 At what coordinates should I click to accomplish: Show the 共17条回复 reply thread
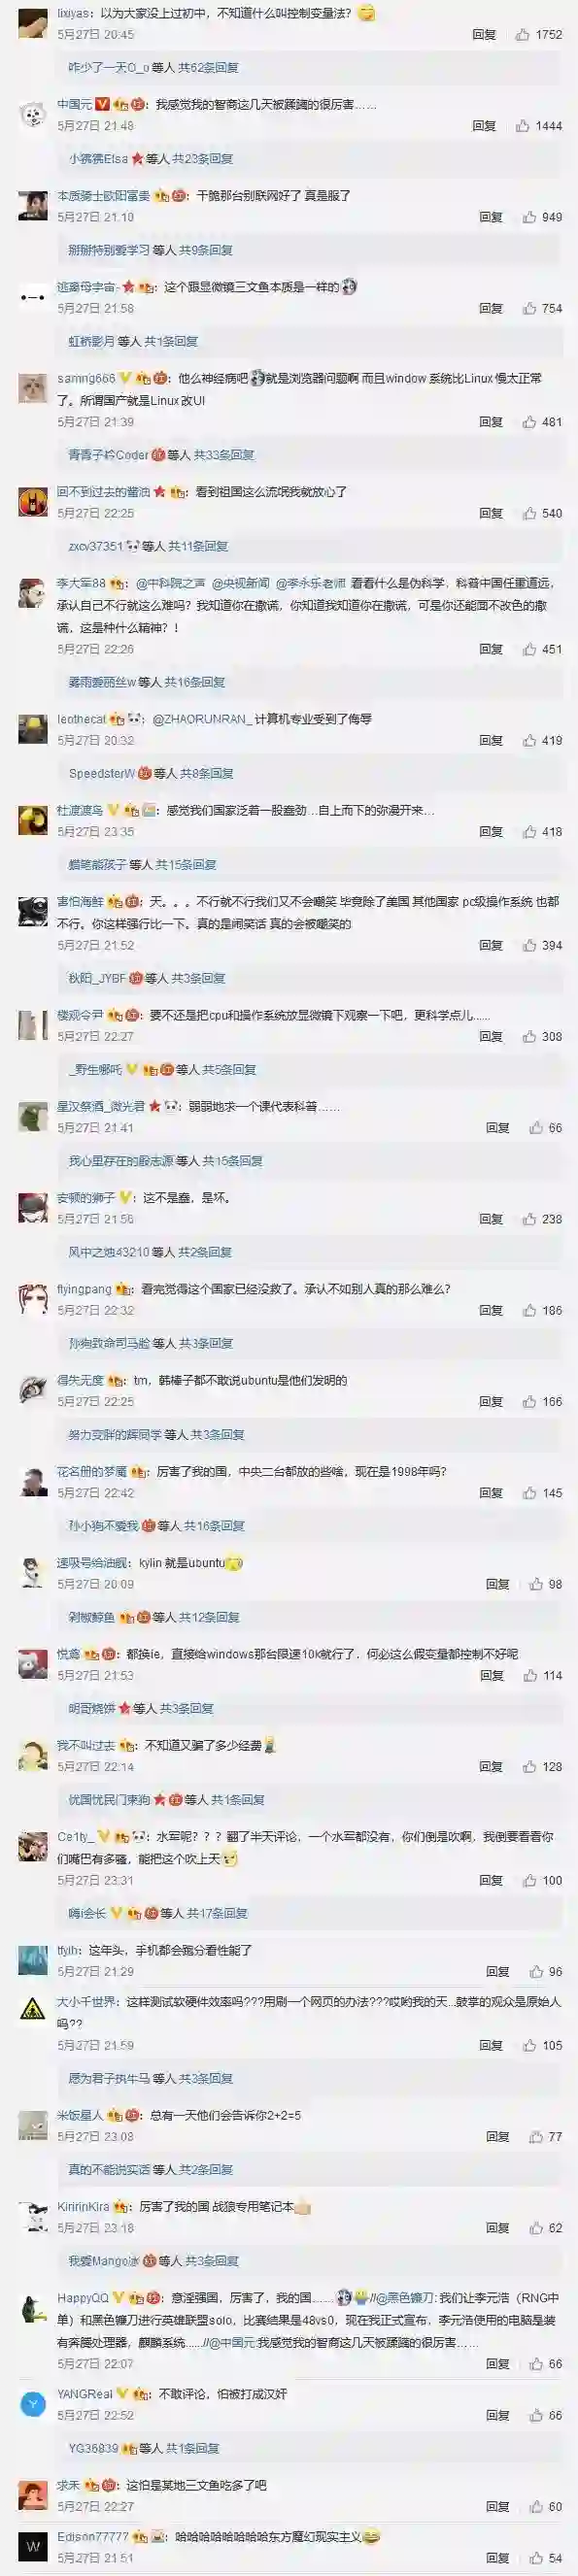coord(218,1913)
